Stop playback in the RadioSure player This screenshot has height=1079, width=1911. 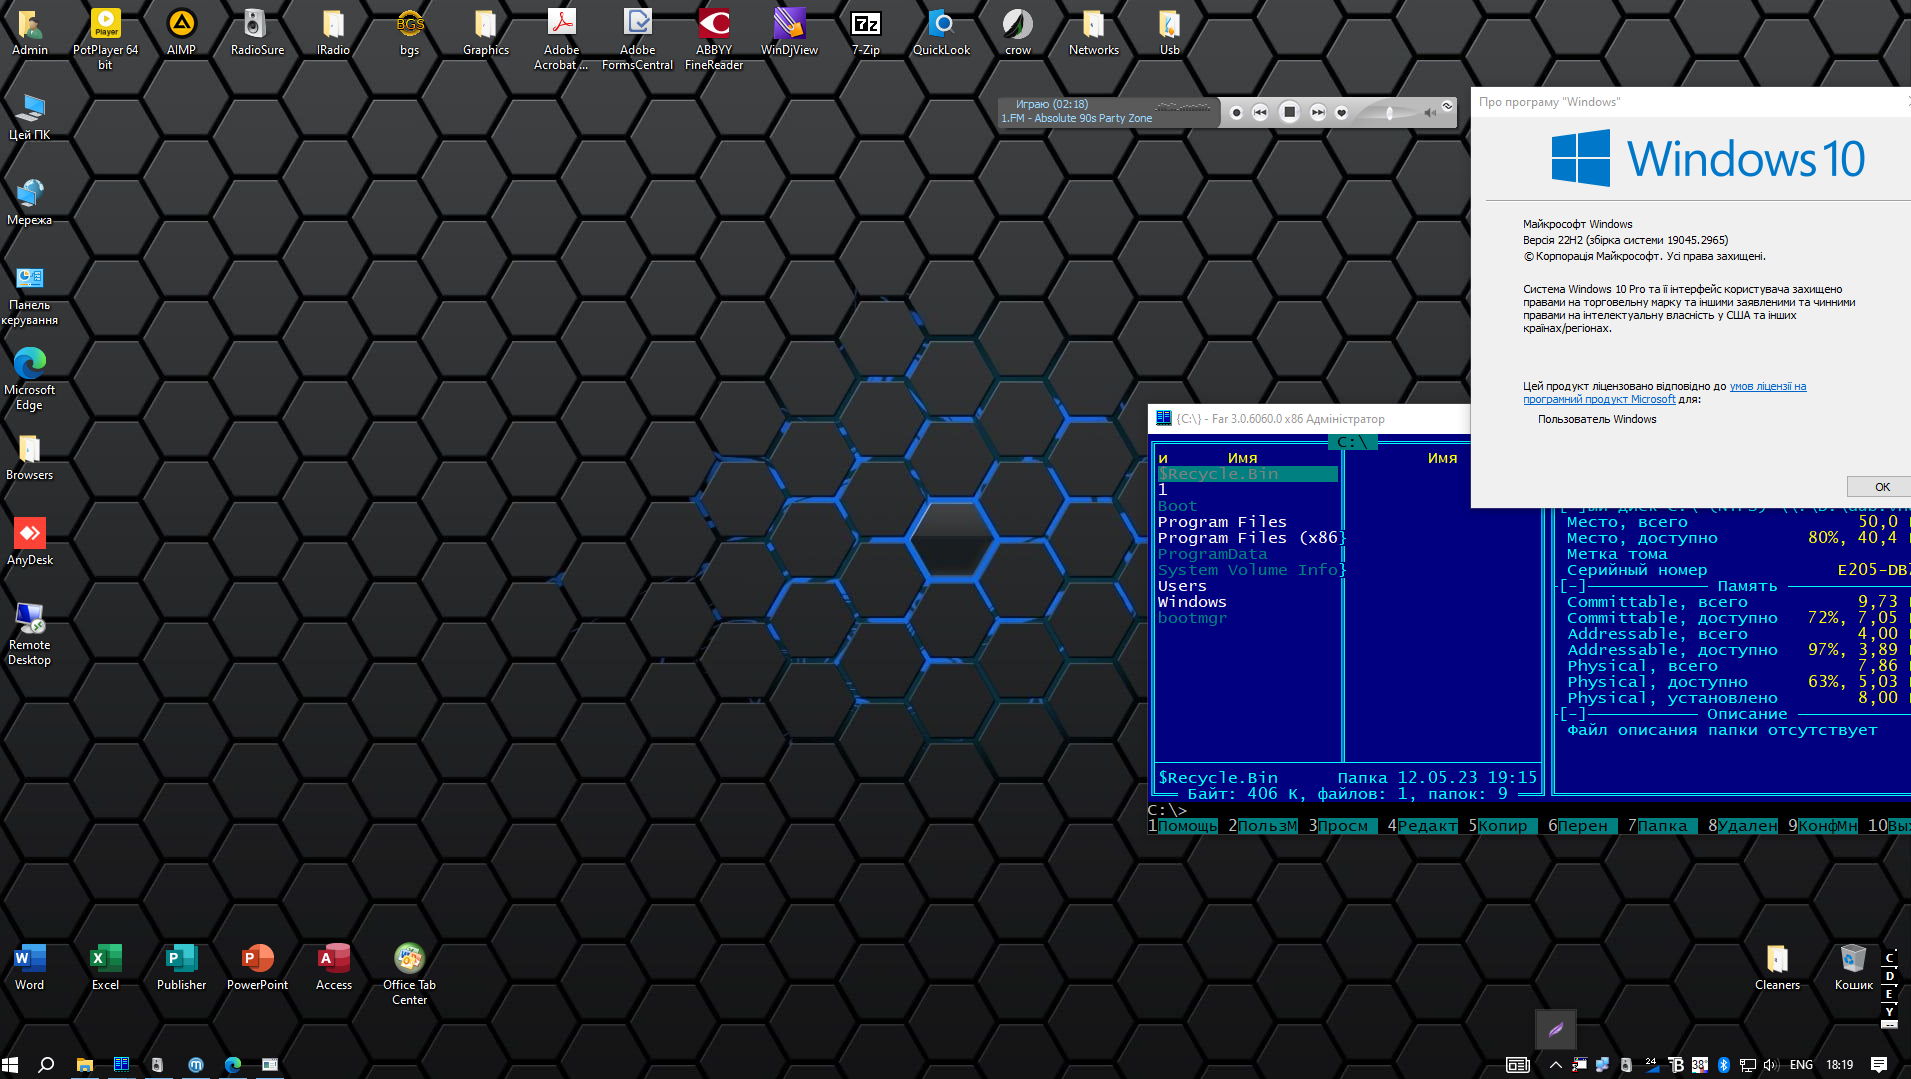coord(1289,112)
